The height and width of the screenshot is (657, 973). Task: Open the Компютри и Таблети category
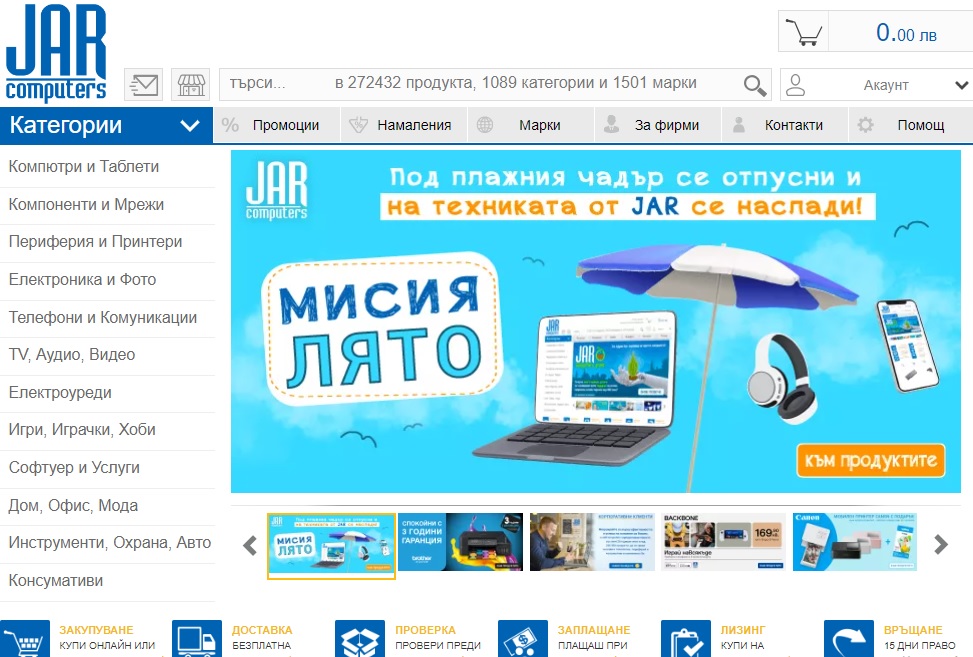(x=107, y=167)
